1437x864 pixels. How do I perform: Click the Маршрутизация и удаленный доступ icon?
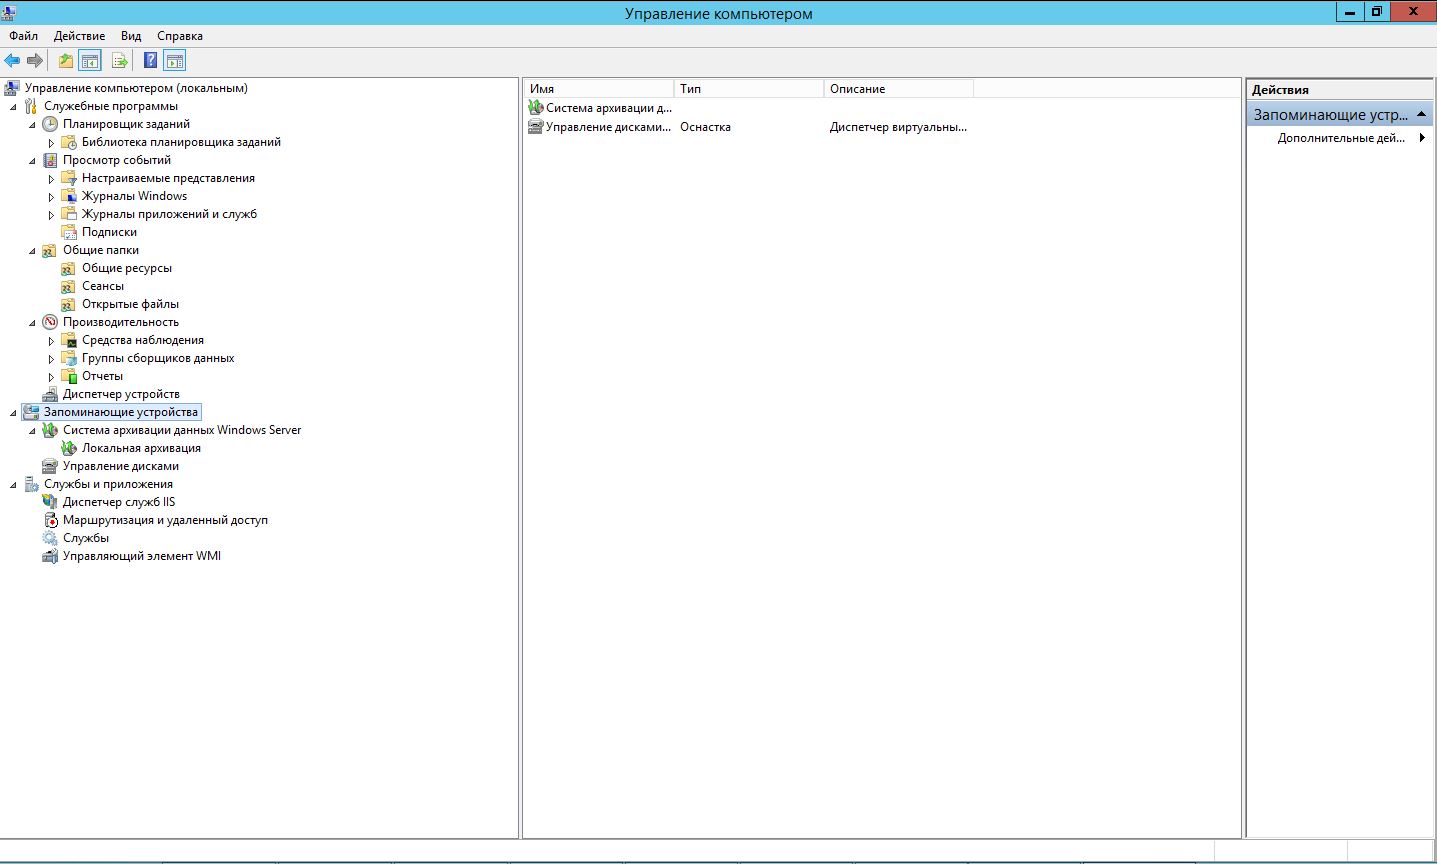click(50, 520)
